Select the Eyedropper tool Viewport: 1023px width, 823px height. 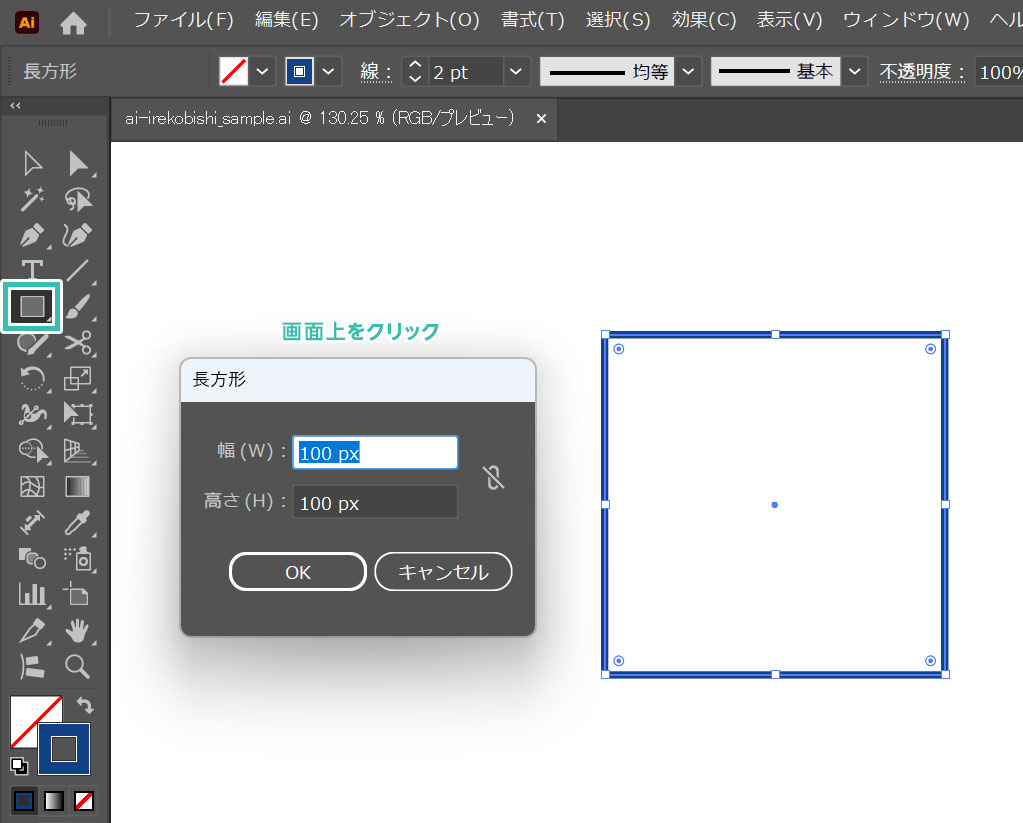tap(77, 522)
